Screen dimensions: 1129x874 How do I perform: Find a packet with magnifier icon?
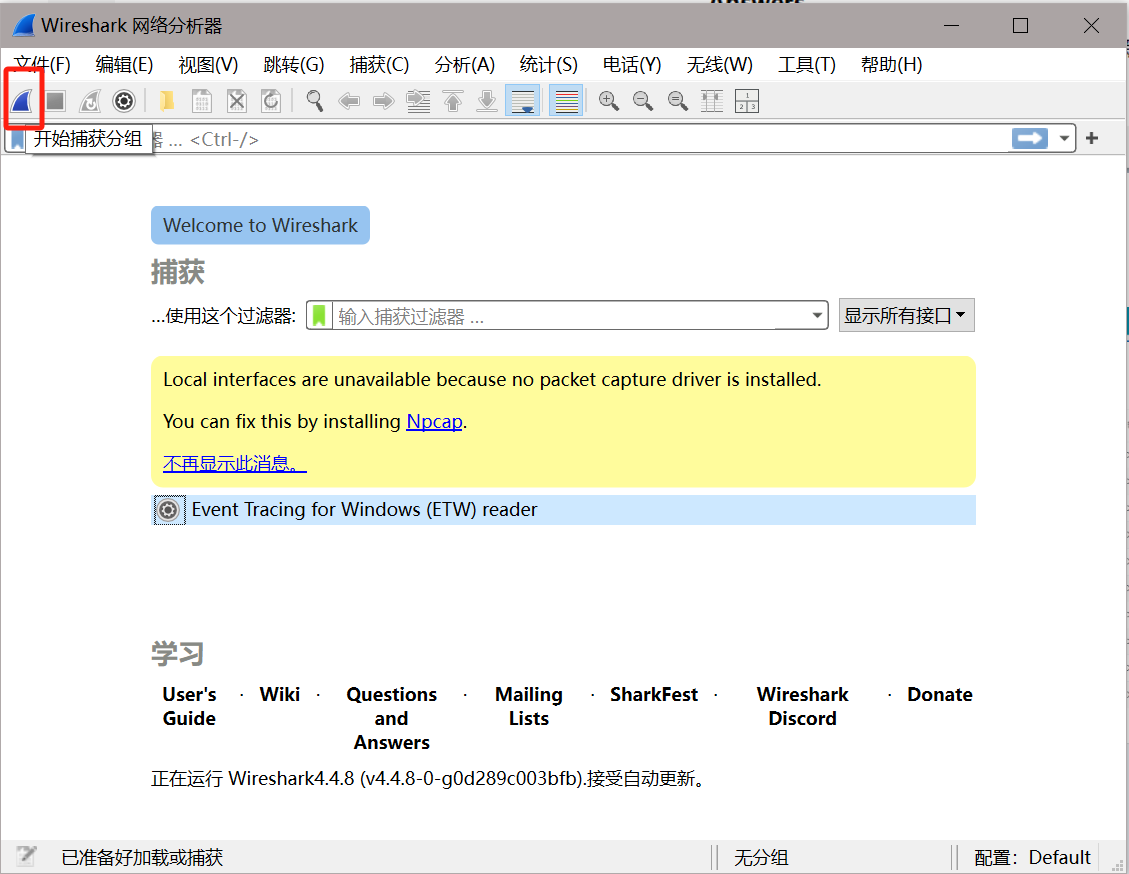[x=314, y=101]
